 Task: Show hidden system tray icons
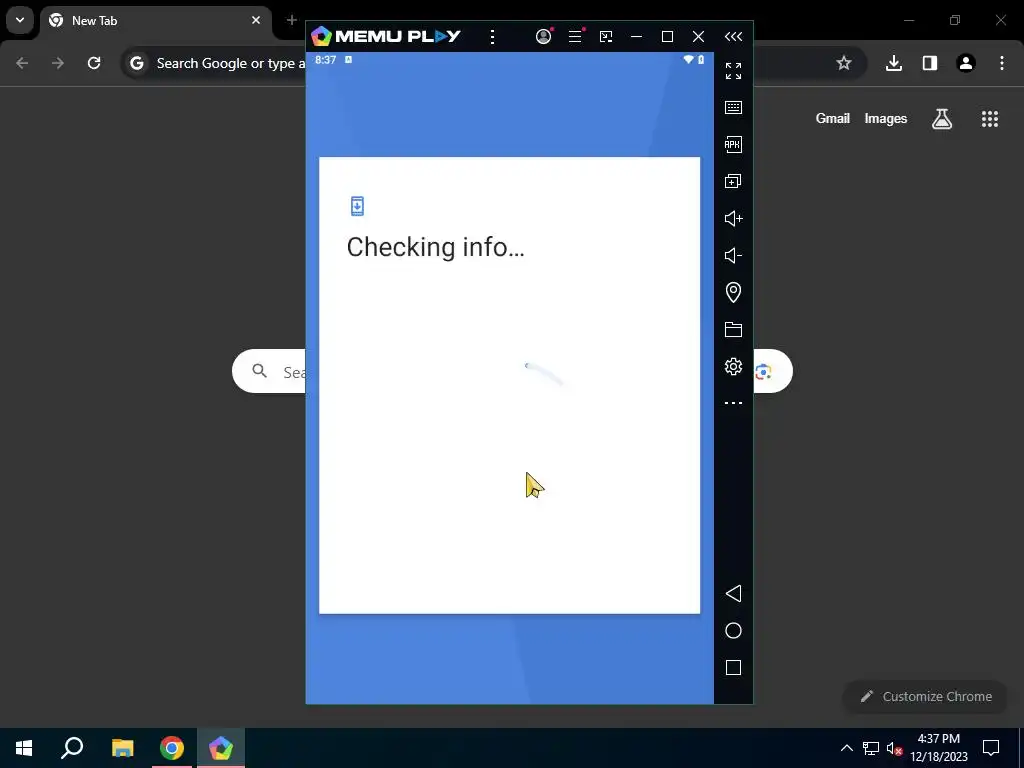(x=846, y=748)
